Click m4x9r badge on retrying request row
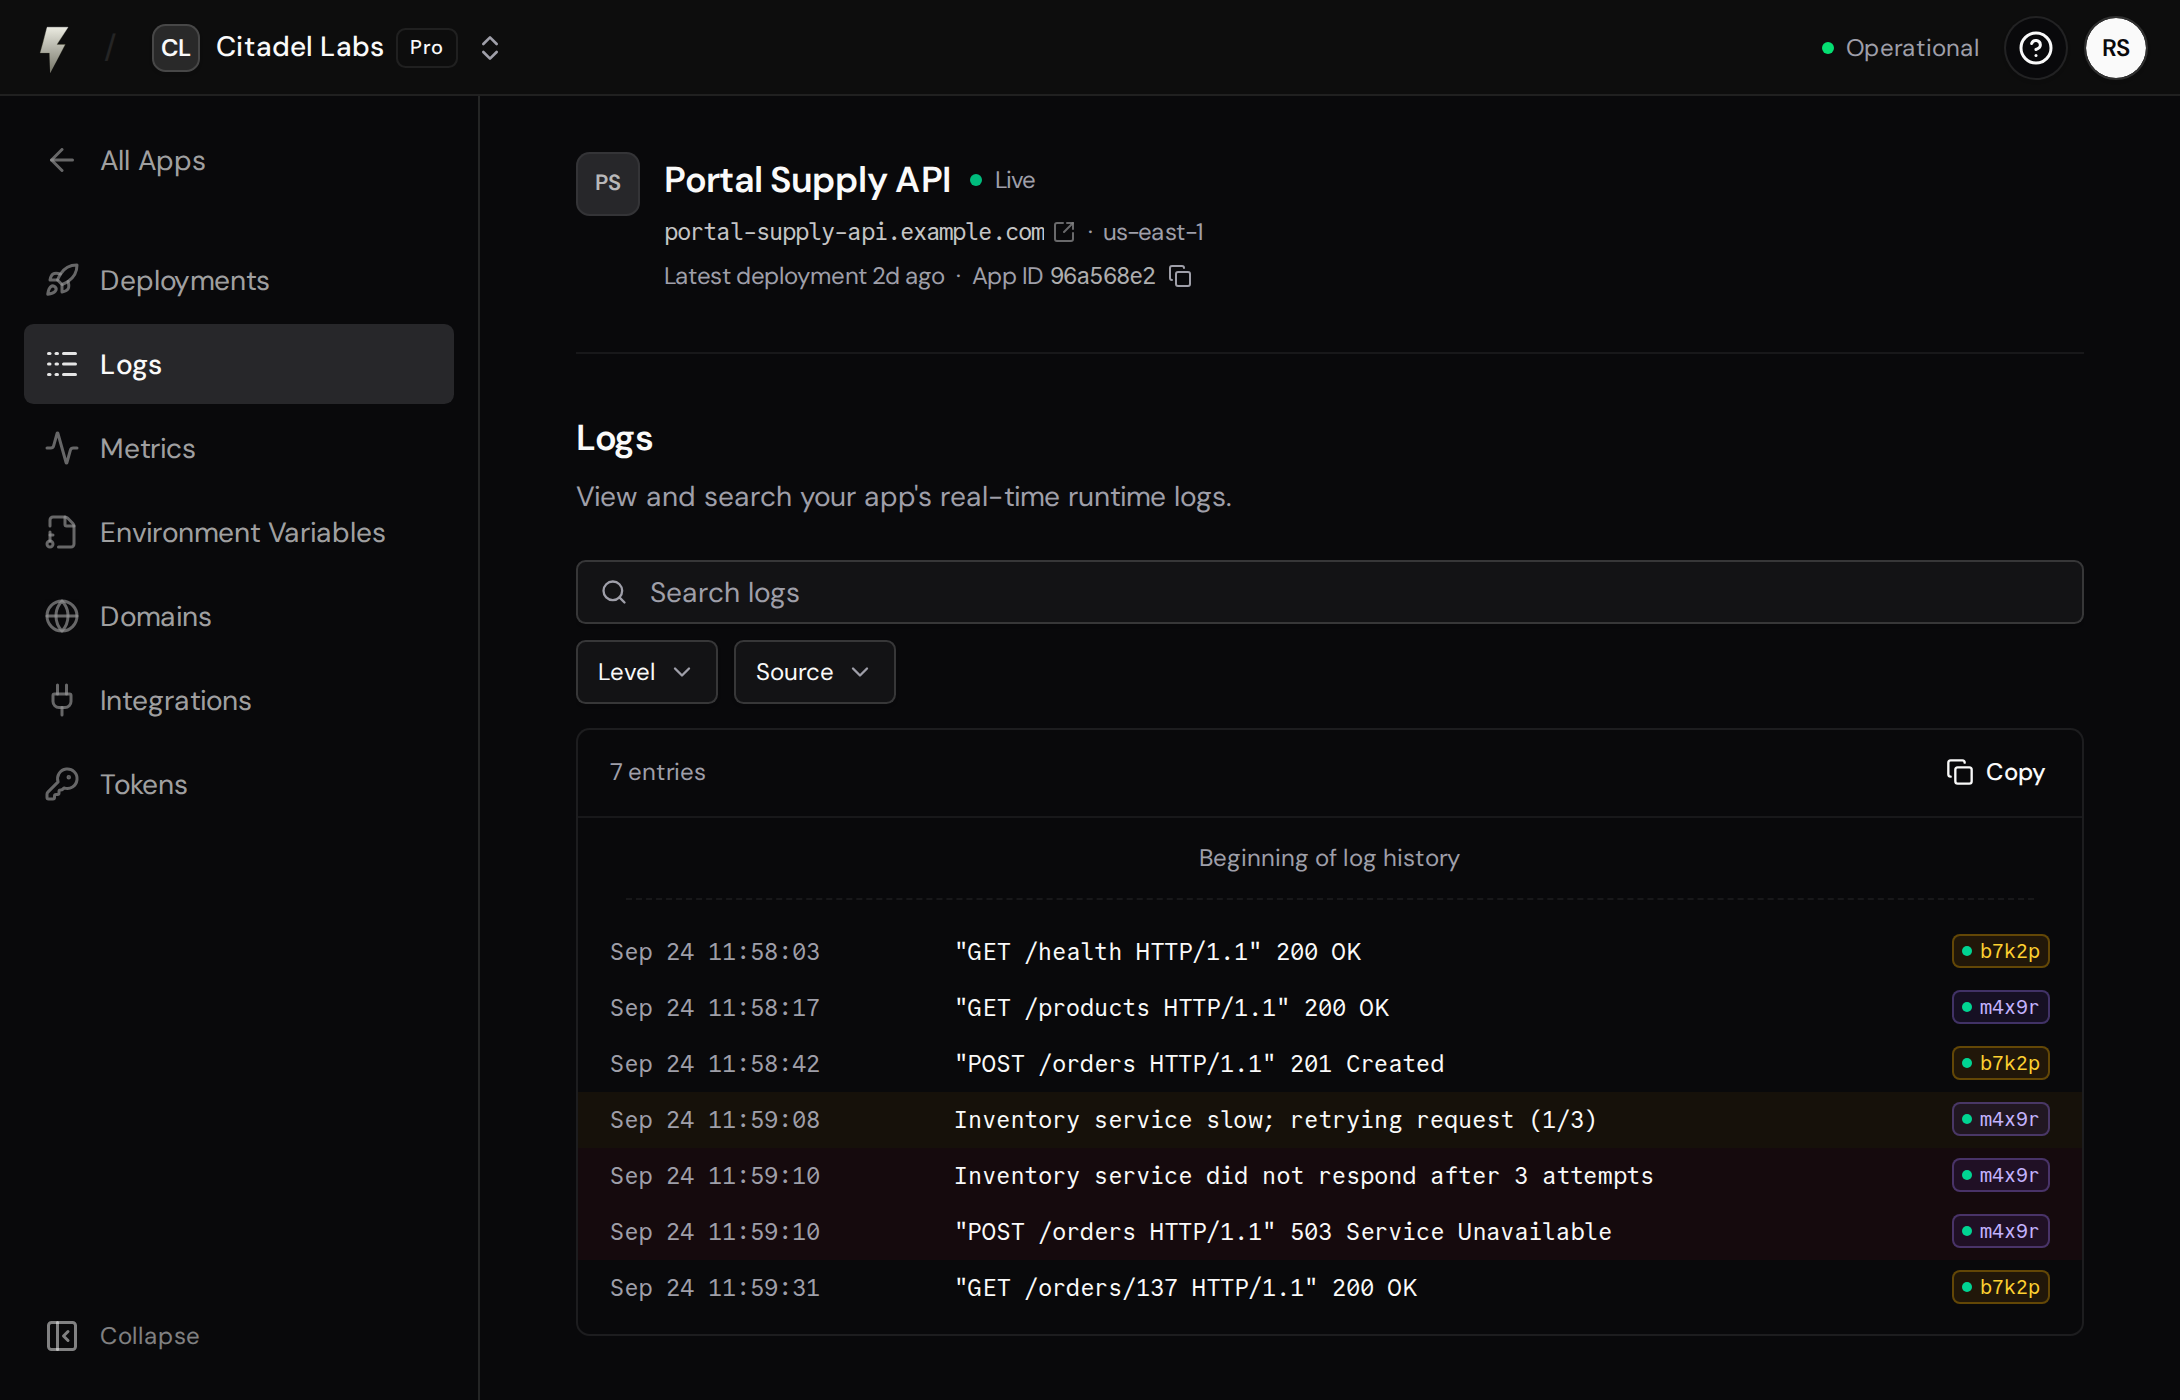The width and height of the screenshot is (2180, 1400). 2001,1119
